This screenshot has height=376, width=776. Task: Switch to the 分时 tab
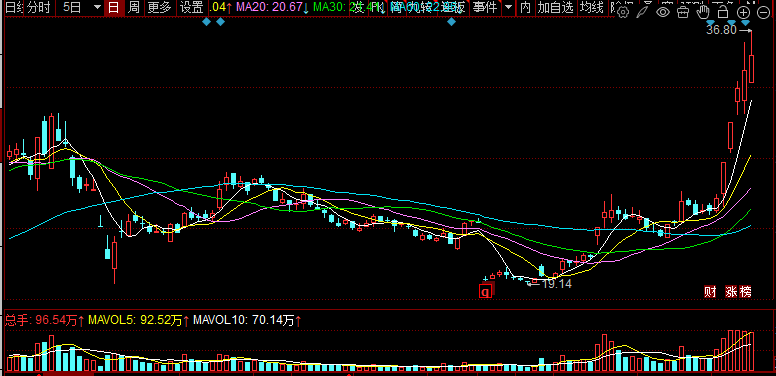coord(39,7)
